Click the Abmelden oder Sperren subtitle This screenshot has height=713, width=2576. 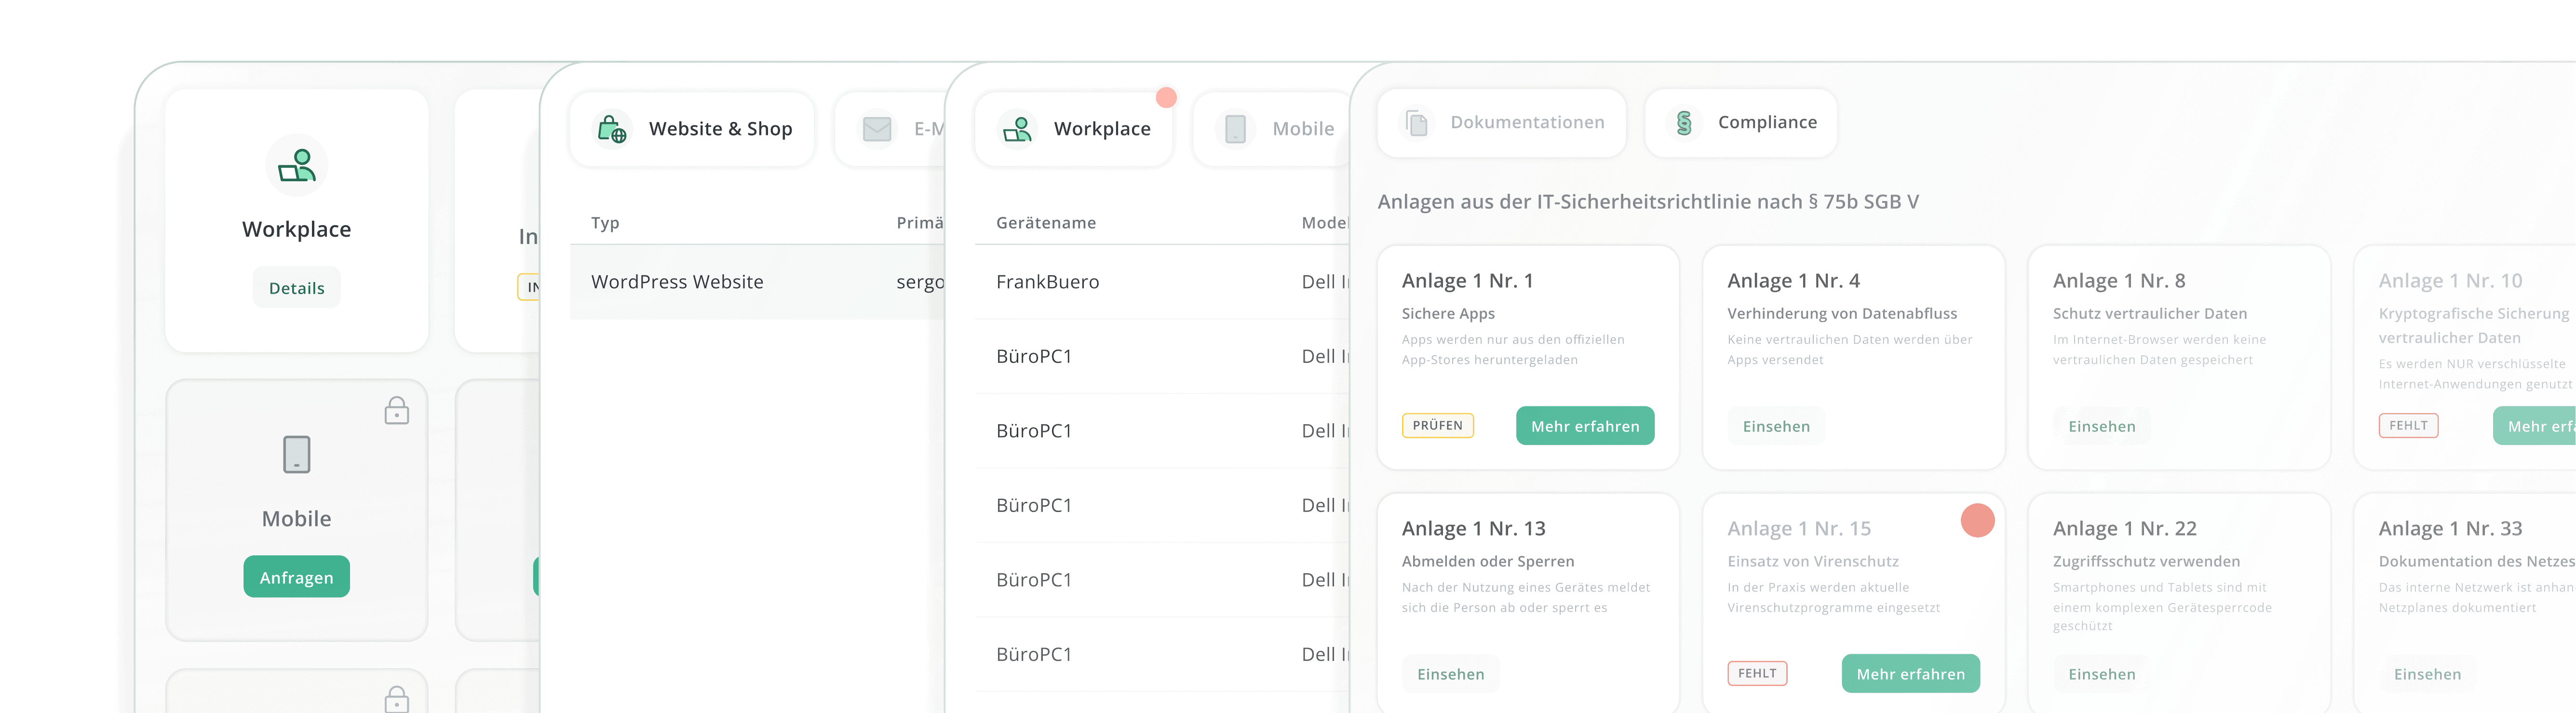[x=1488, y=562]
